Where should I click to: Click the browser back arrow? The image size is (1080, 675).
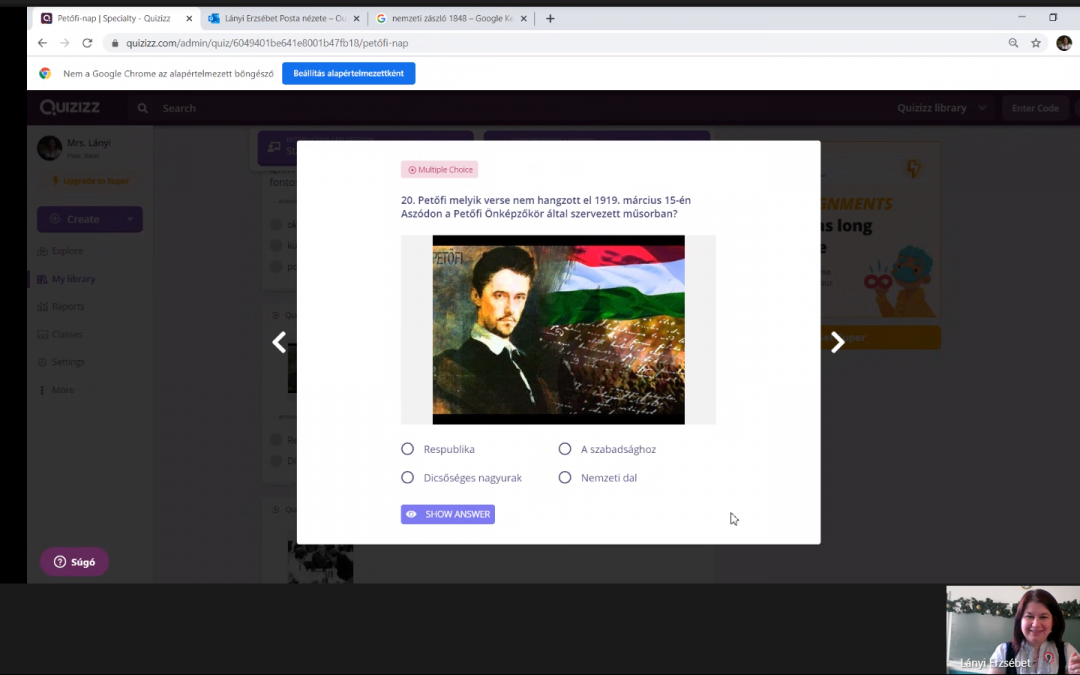pyautogui.click(x=43, y=43)
